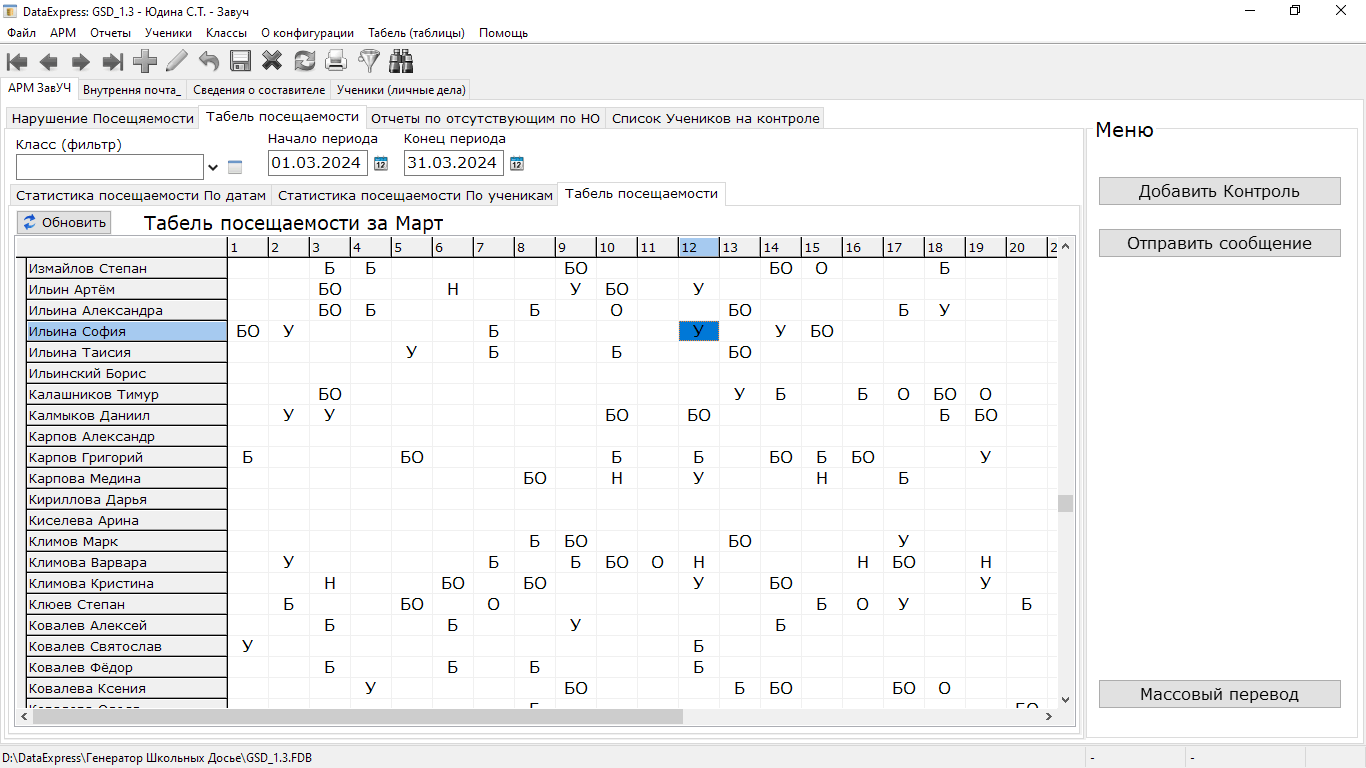Viewport: 1366px width, 768px height.
Task: Open the Классы menu
Action: (x=227, y=33)
